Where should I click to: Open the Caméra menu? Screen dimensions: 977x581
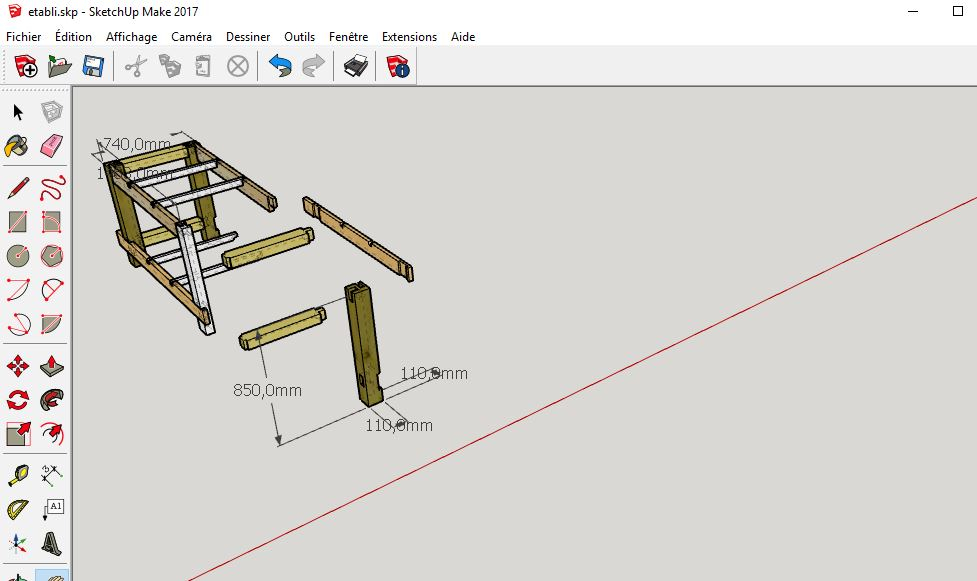[191, 37]
